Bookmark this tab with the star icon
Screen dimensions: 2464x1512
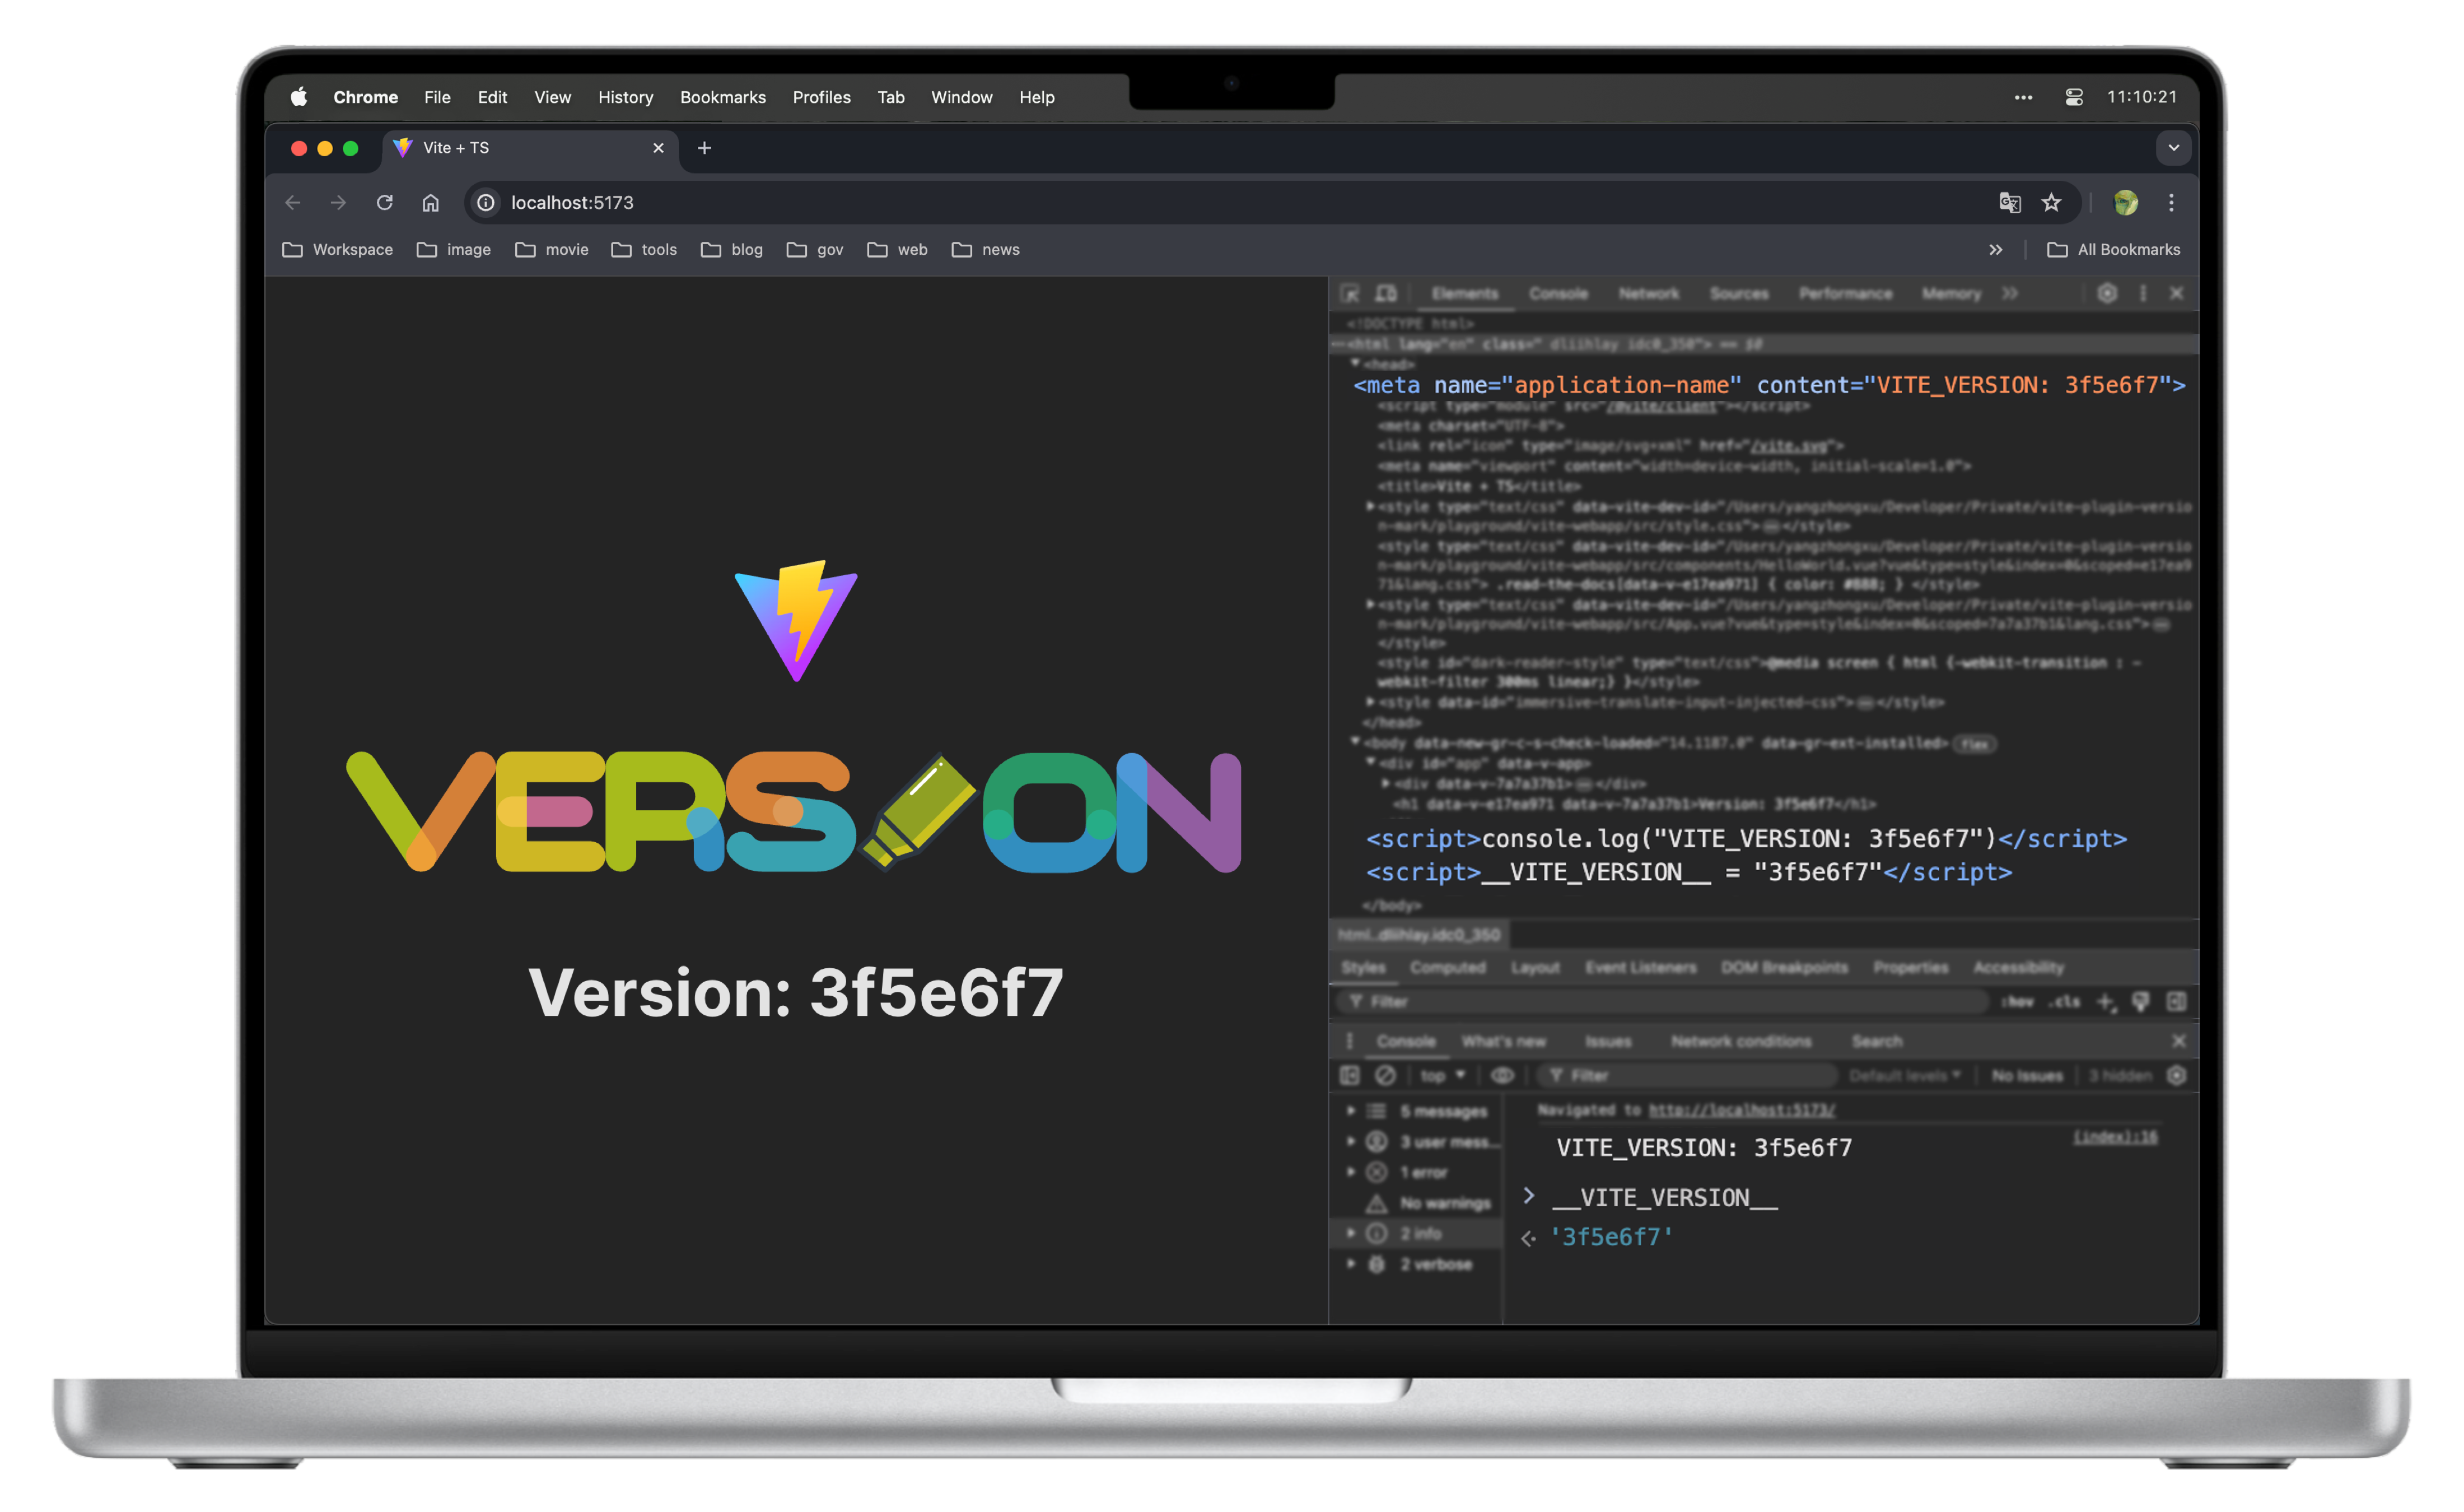point(2051,203)
